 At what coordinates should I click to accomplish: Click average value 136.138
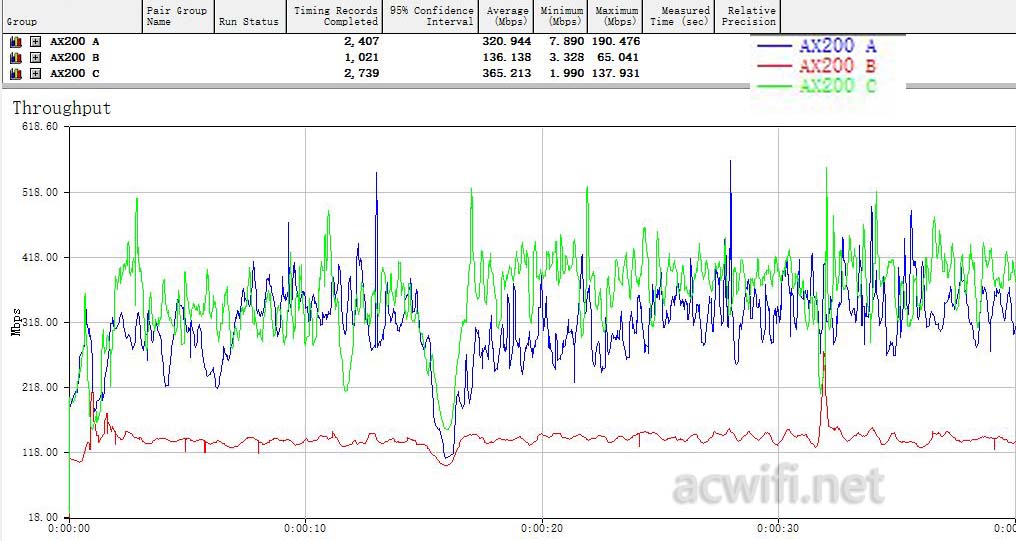(507, 58)
